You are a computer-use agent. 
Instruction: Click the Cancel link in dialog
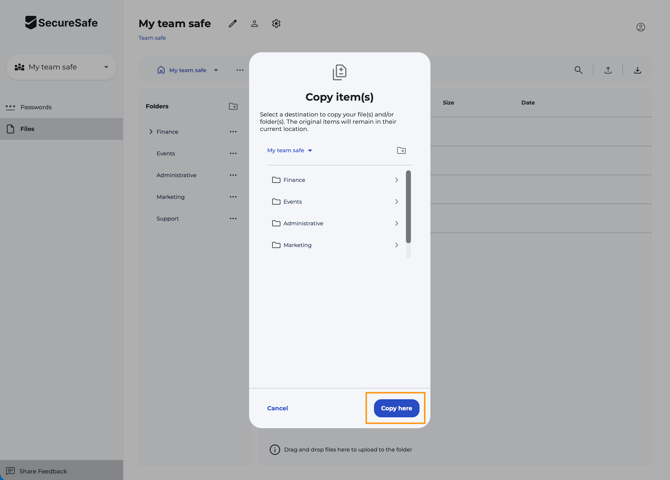[x=277, y=408]
